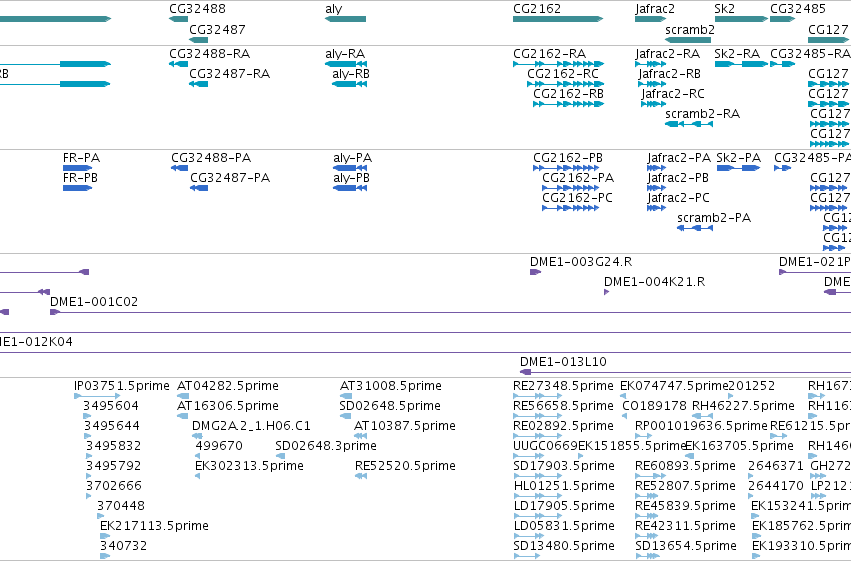Click protein CG32488-PA
The width and height of the screenshot is (851, 561).
(x=180, y=168)
